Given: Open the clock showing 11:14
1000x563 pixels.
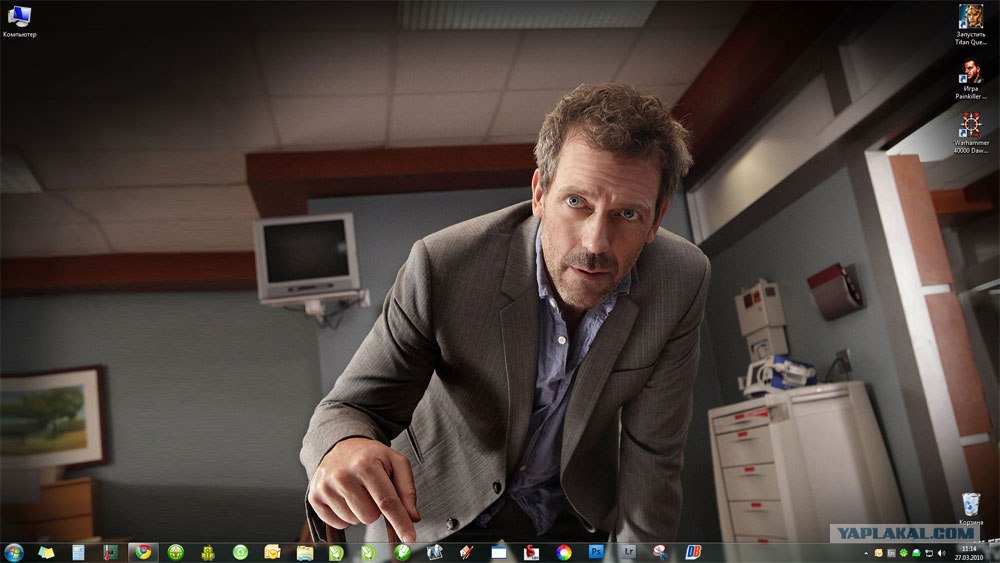Looking at the screenshot, I should tap(969, 553).
